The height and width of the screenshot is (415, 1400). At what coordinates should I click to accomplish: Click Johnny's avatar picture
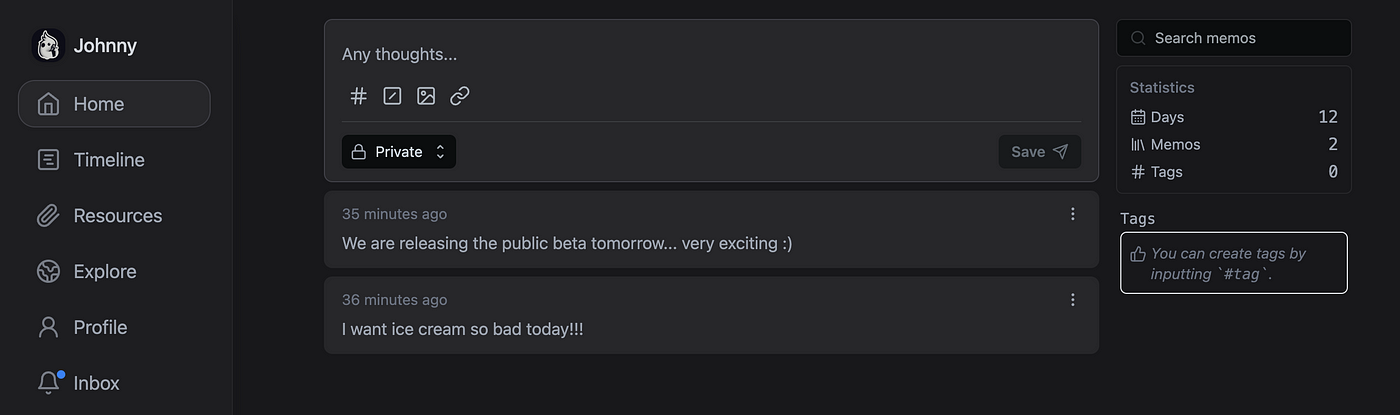click(48, 45)
